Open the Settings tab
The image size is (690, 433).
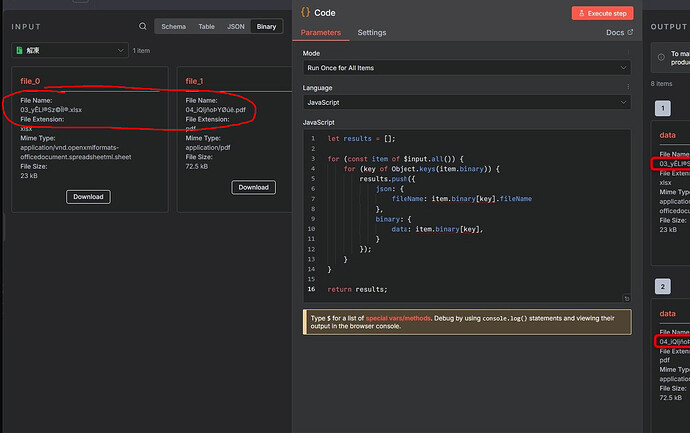372,33
